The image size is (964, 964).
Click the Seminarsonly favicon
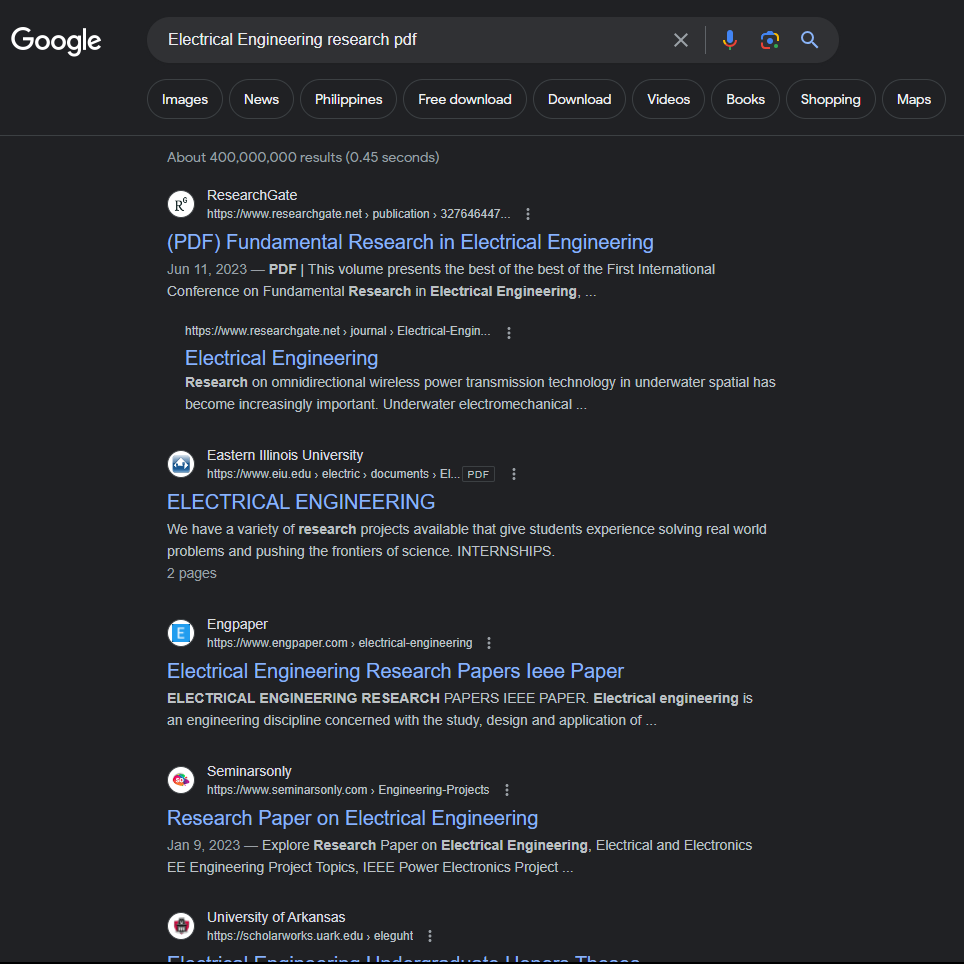(x=181, y=780)
